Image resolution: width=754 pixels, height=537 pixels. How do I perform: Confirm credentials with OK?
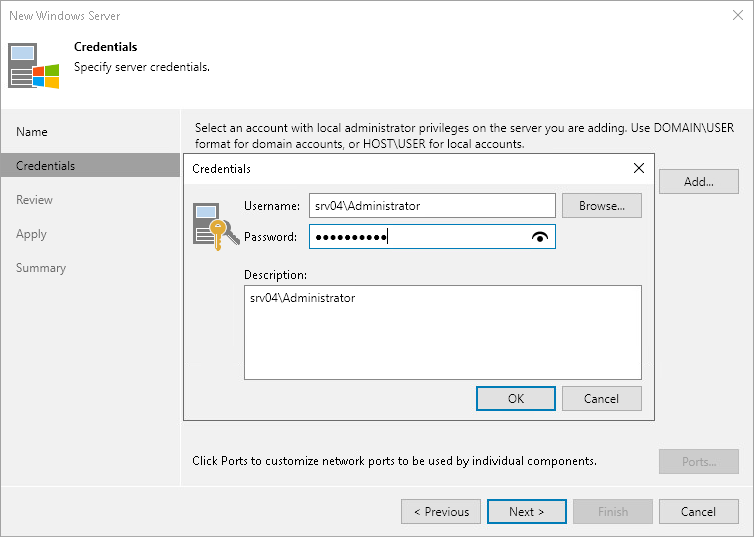[x=515, y=399]
